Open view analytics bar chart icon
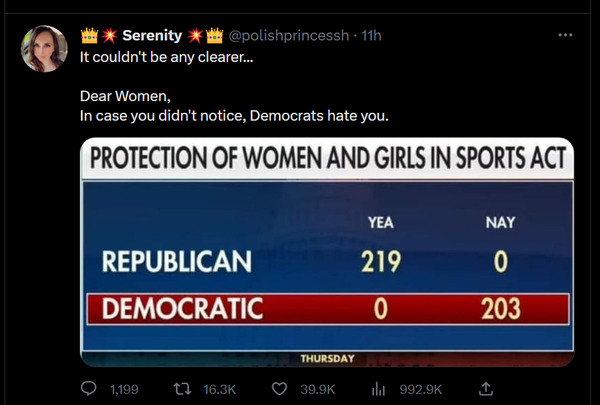600x405 pixels. pyautogui.click(x=379, y=388)
